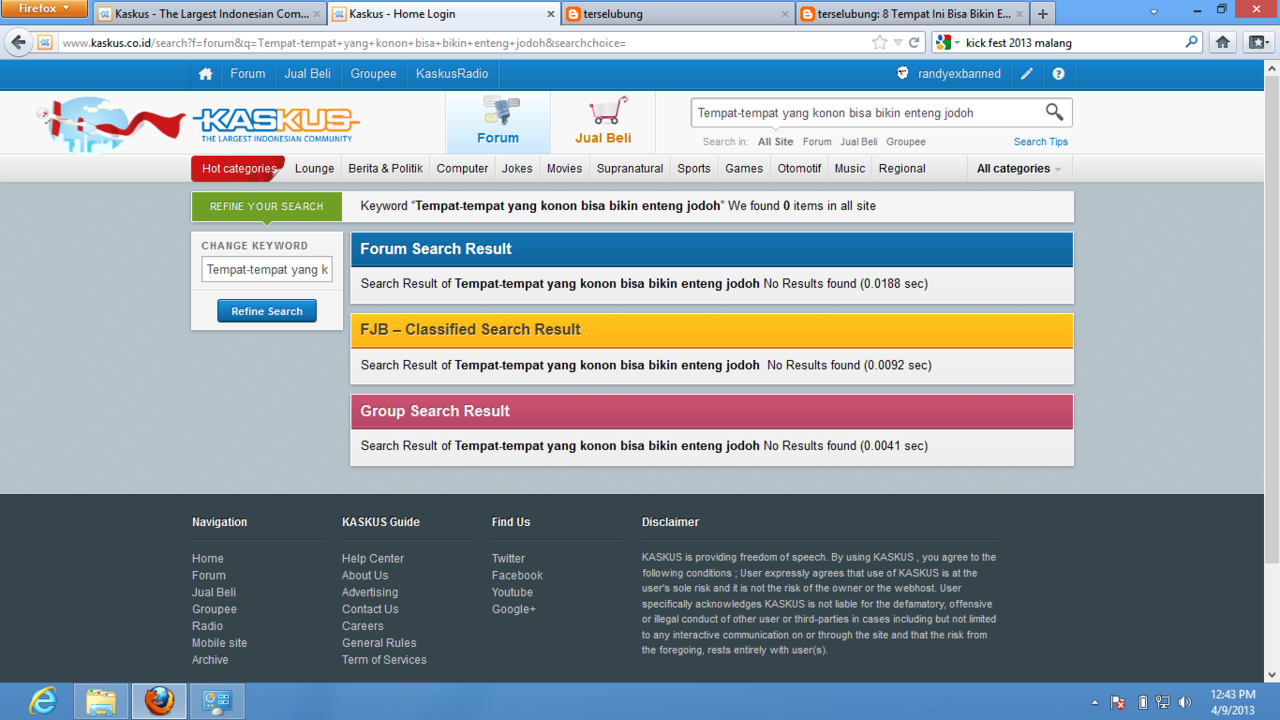
Task: Click the magnifier search icon in Kaskus search box
Action: pyautogui.click(x=1054, y=112)
